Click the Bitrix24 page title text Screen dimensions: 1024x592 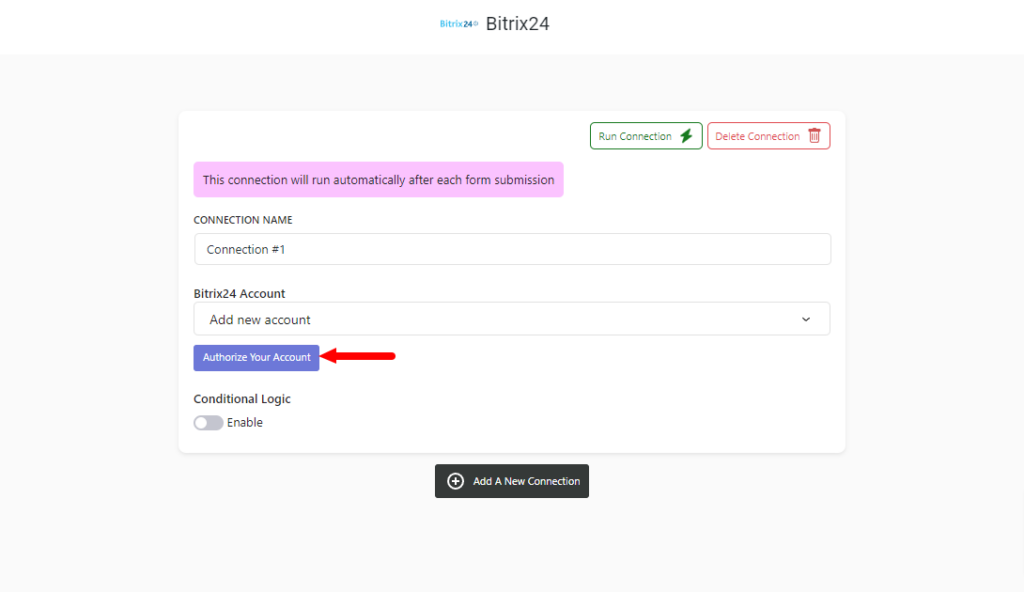(517, 24)
